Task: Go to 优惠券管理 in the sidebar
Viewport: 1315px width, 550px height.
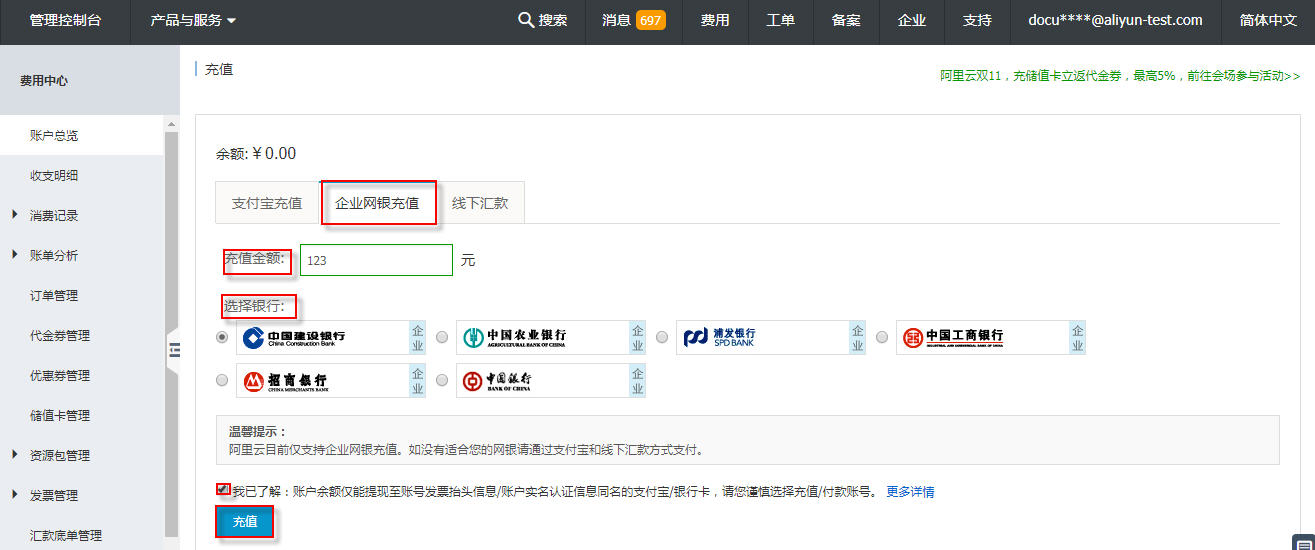Action: (x=60, y=375)
